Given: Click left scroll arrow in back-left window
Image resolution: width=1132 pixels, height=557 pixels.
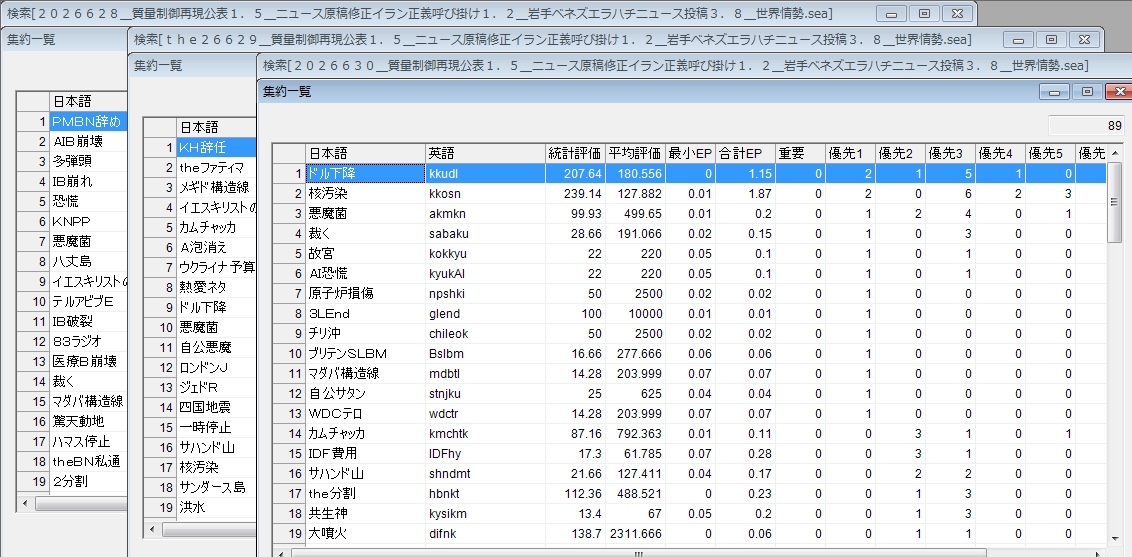Looking at the screenshot, I should tap(25, 504).
